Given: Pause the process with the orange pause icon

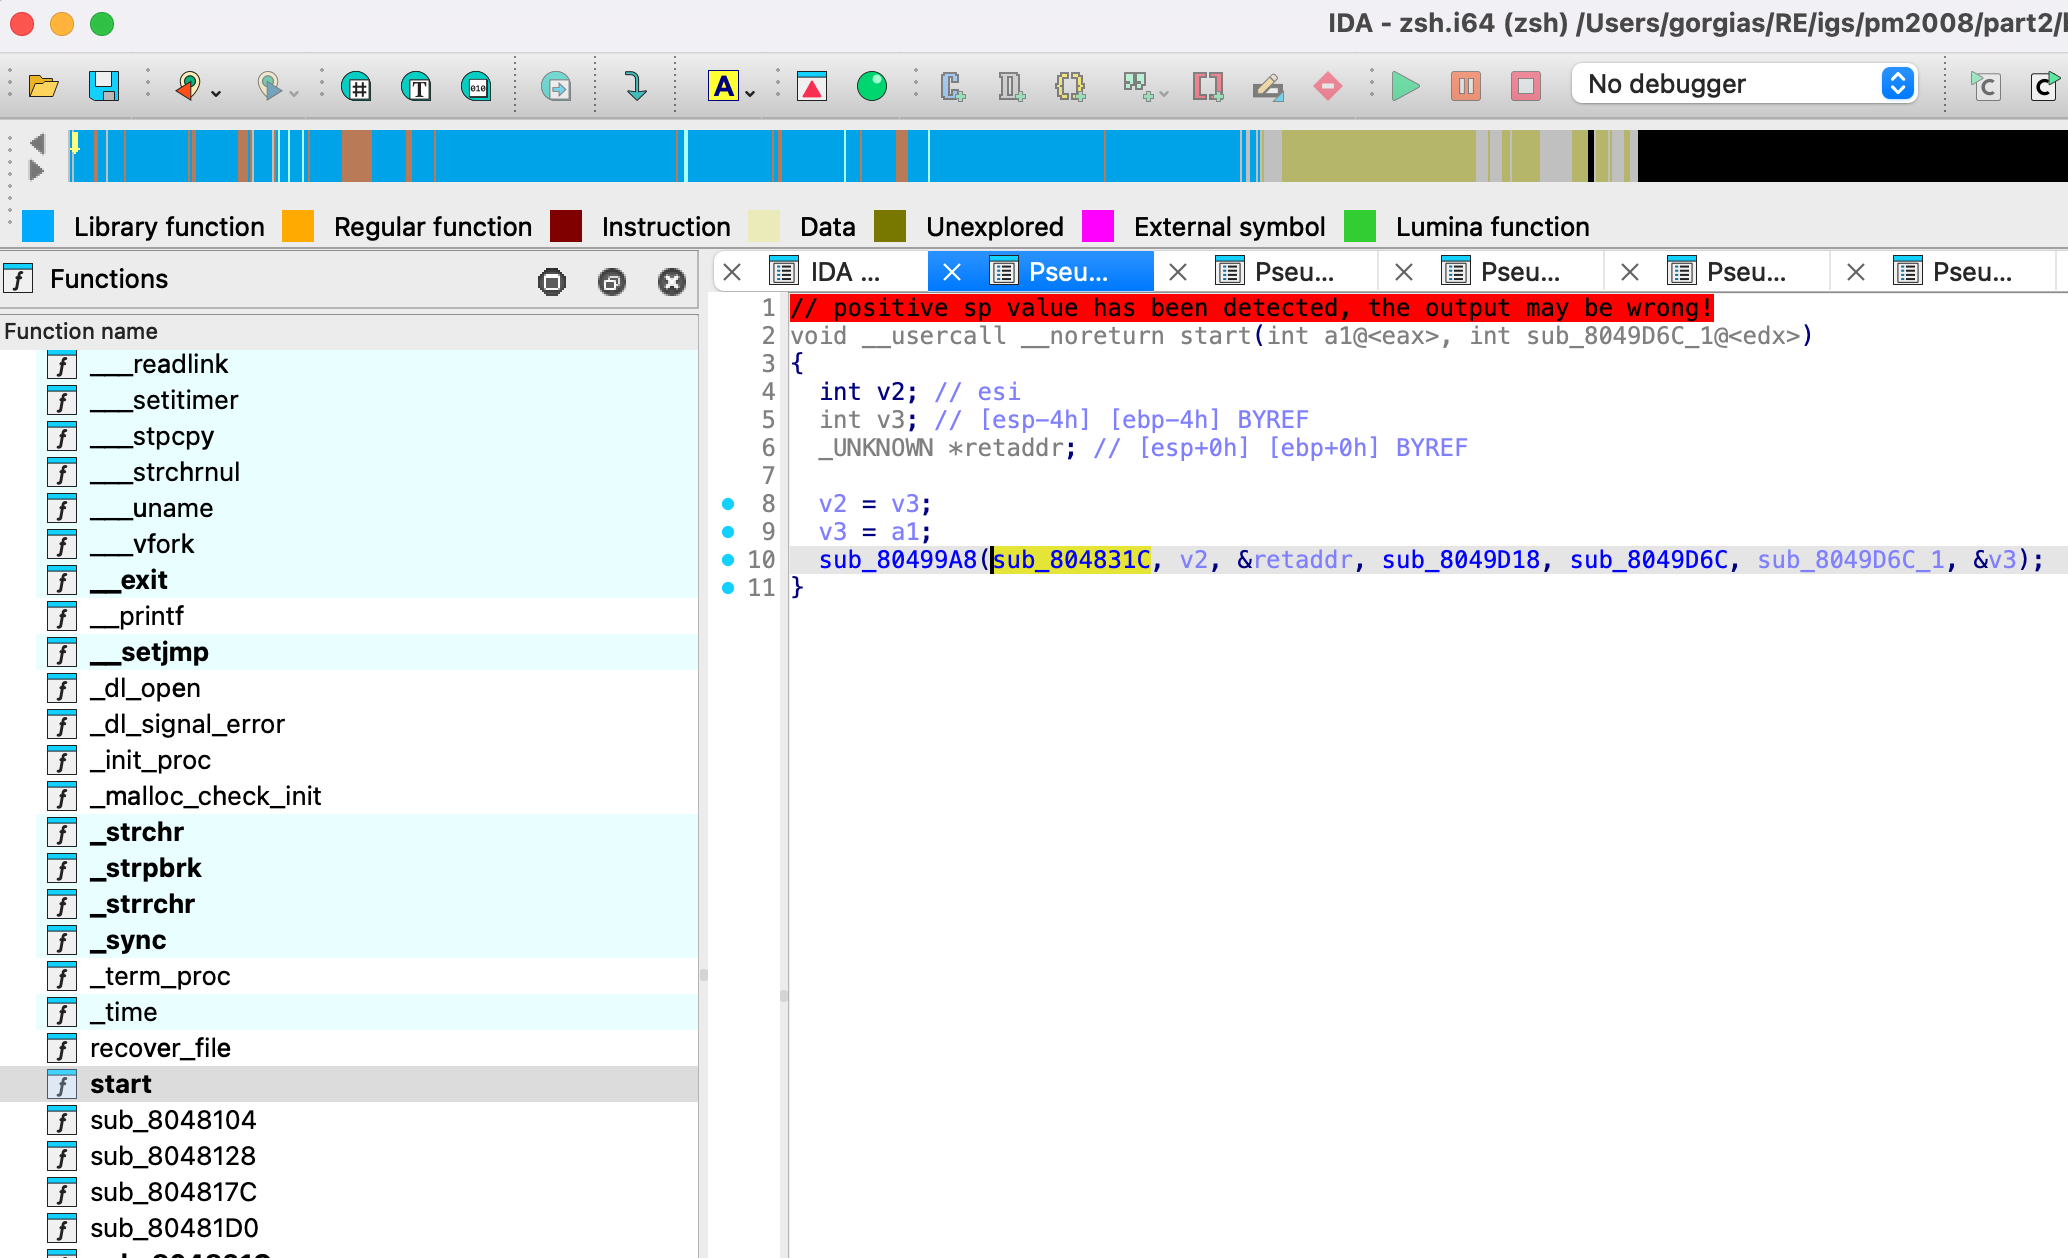Looking at the screenshot, I should 1466,86.
